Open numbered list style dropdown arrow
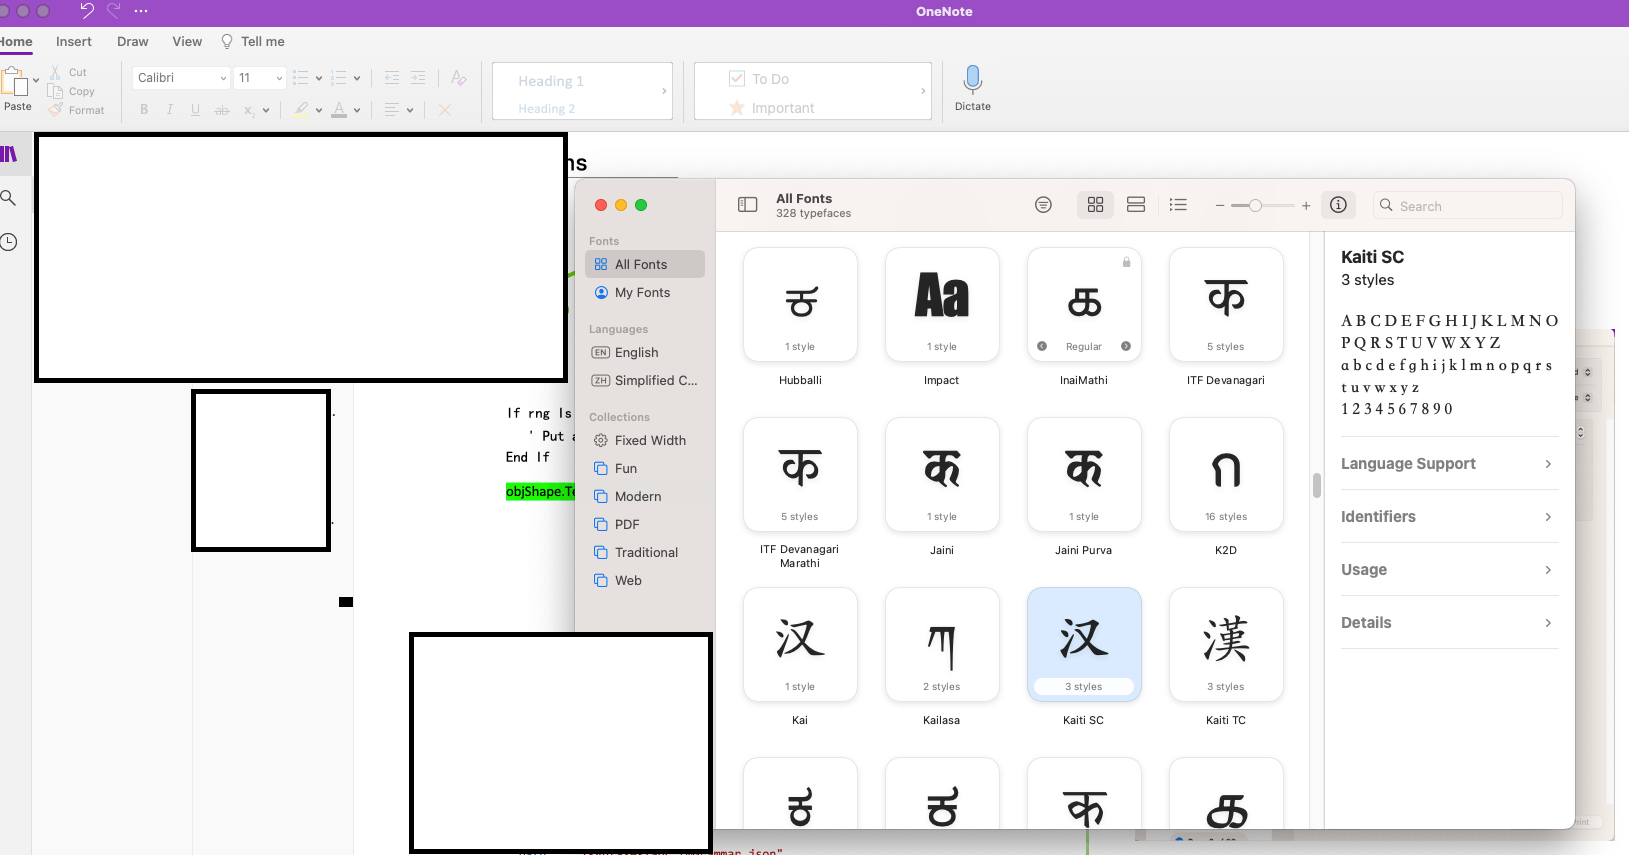This screenshot has width=1629, height=855. [x=357, y=78]
